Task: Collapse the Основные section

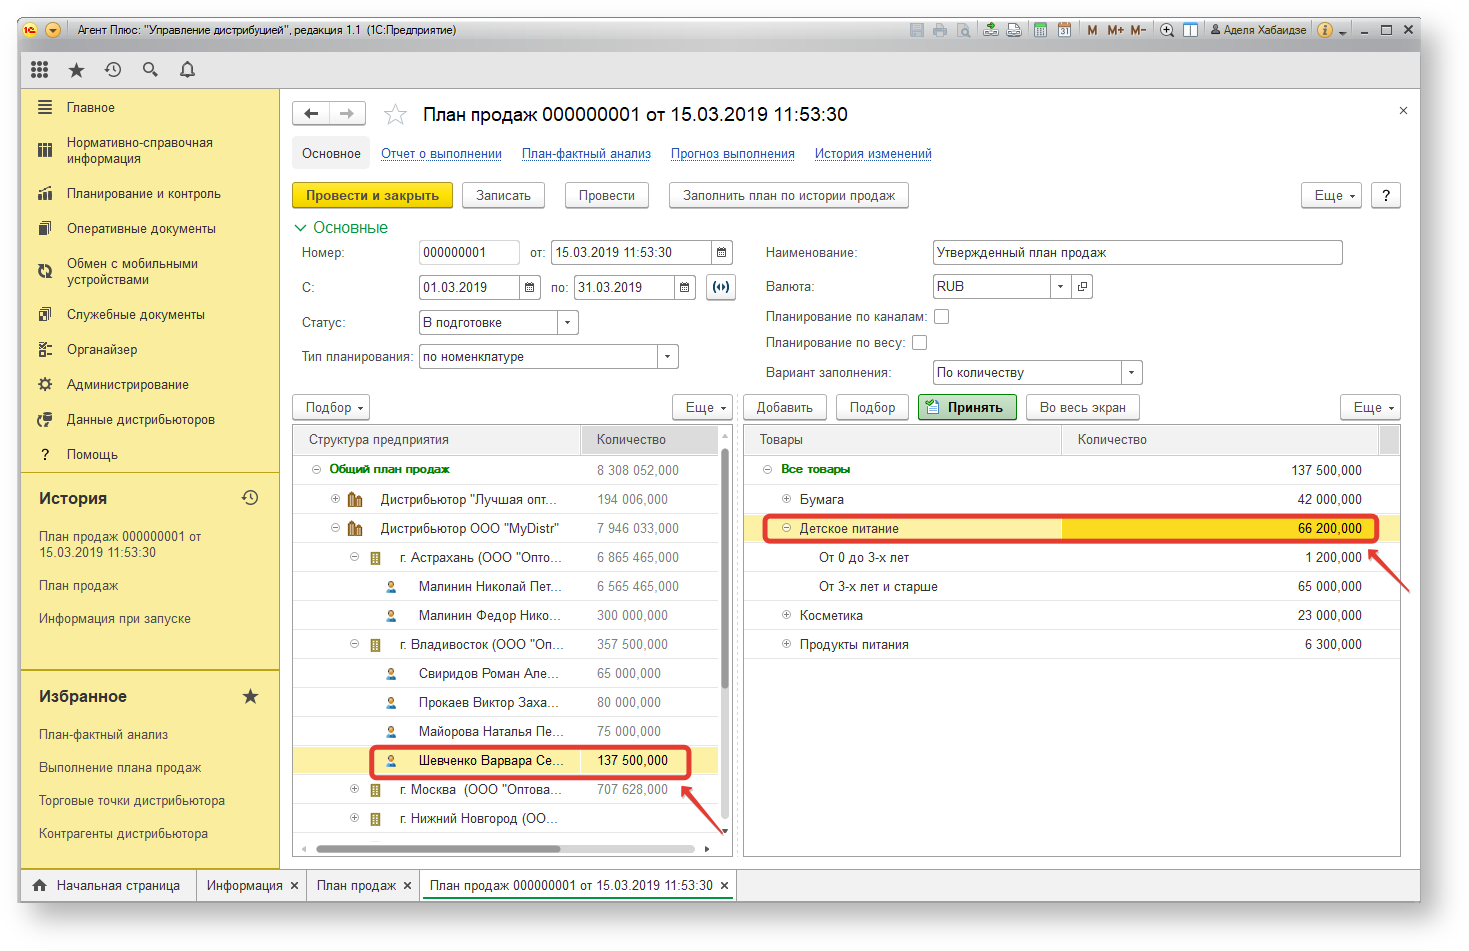Action: 300,228
